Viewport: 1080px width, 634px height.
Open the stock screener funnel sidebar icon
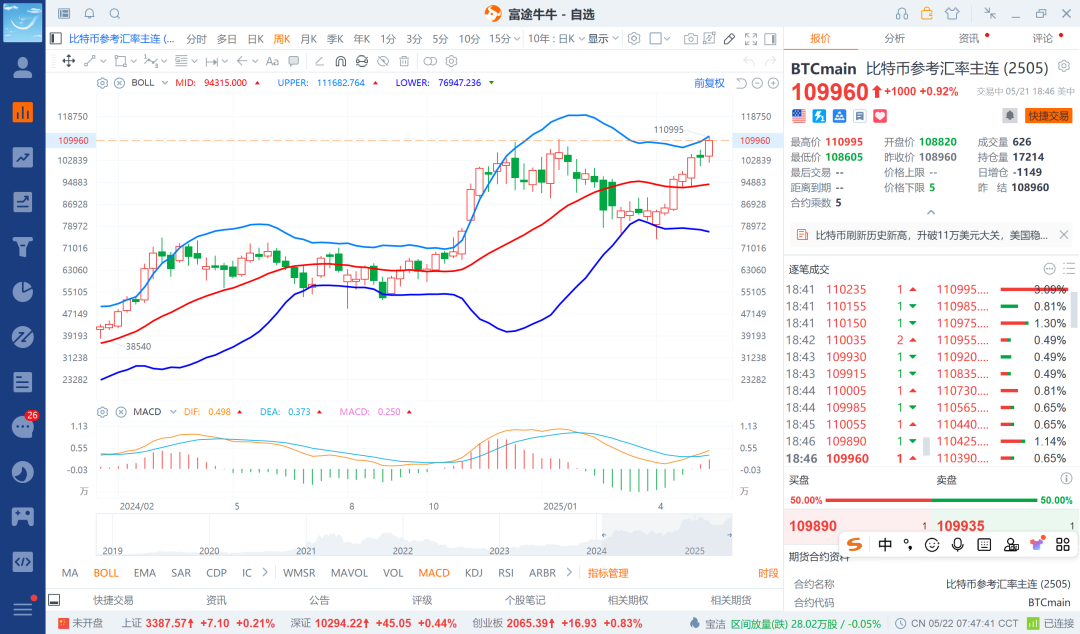[x=23, y=247]
